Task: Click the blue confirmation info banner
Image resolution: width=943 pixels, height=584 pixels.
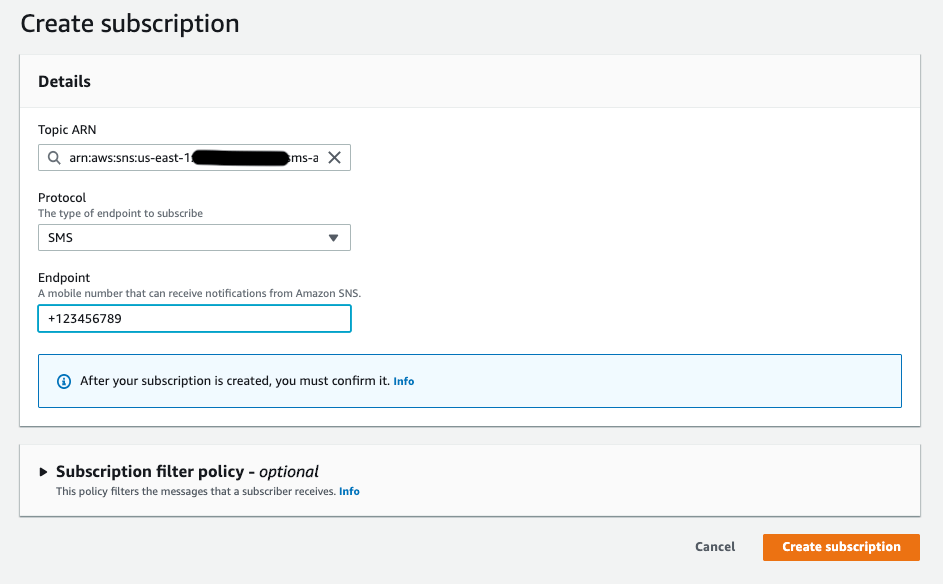Action: coord(469,381)
